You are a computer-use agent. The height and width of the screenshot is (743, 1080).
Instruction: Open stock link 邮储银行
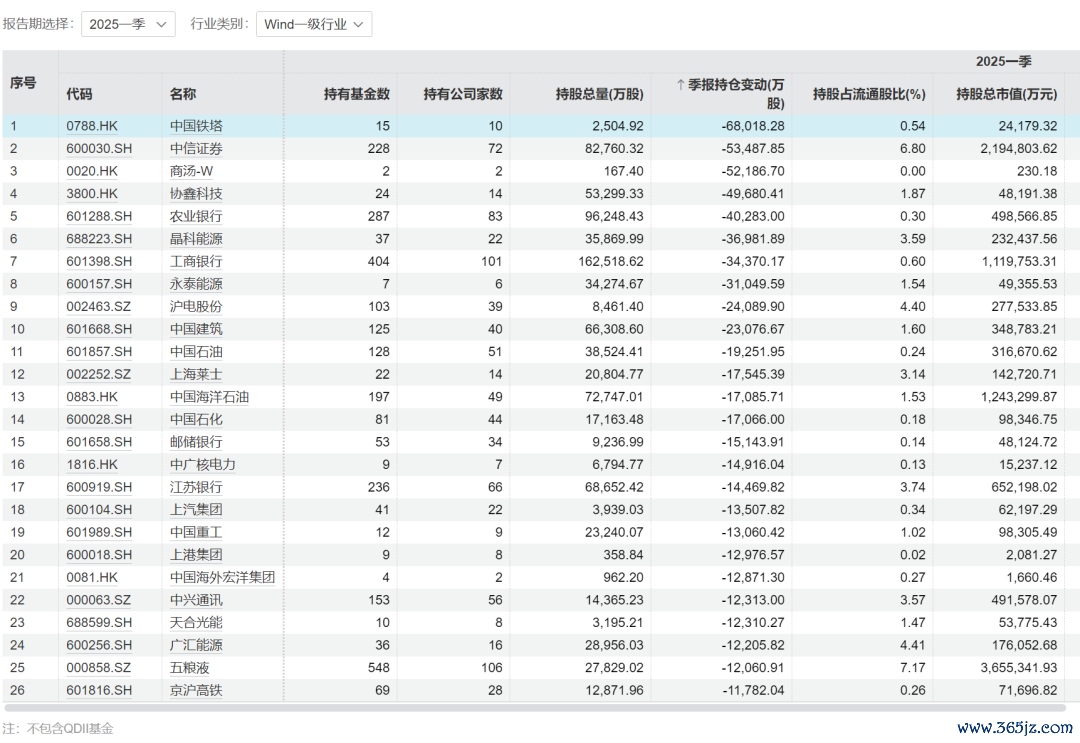pos(196,442)
